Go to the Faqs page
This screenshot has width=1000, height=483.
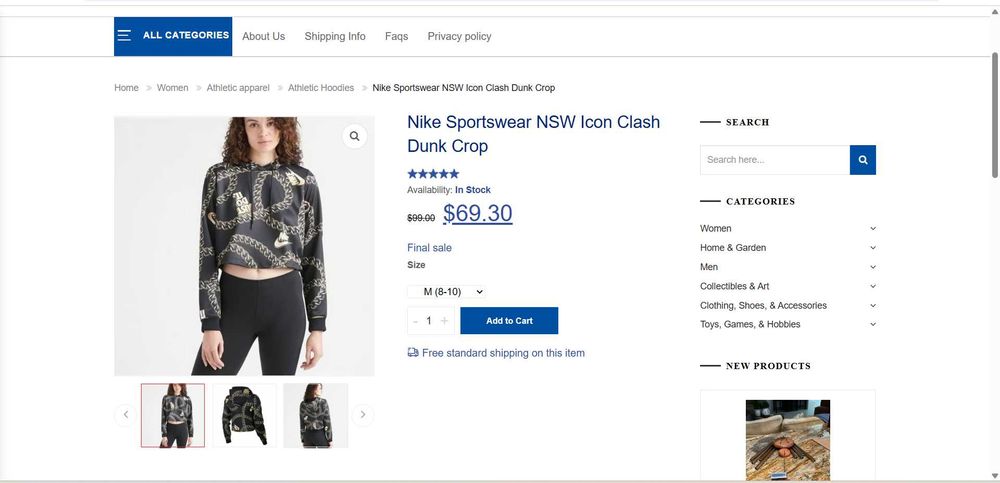tap(396, 36)
